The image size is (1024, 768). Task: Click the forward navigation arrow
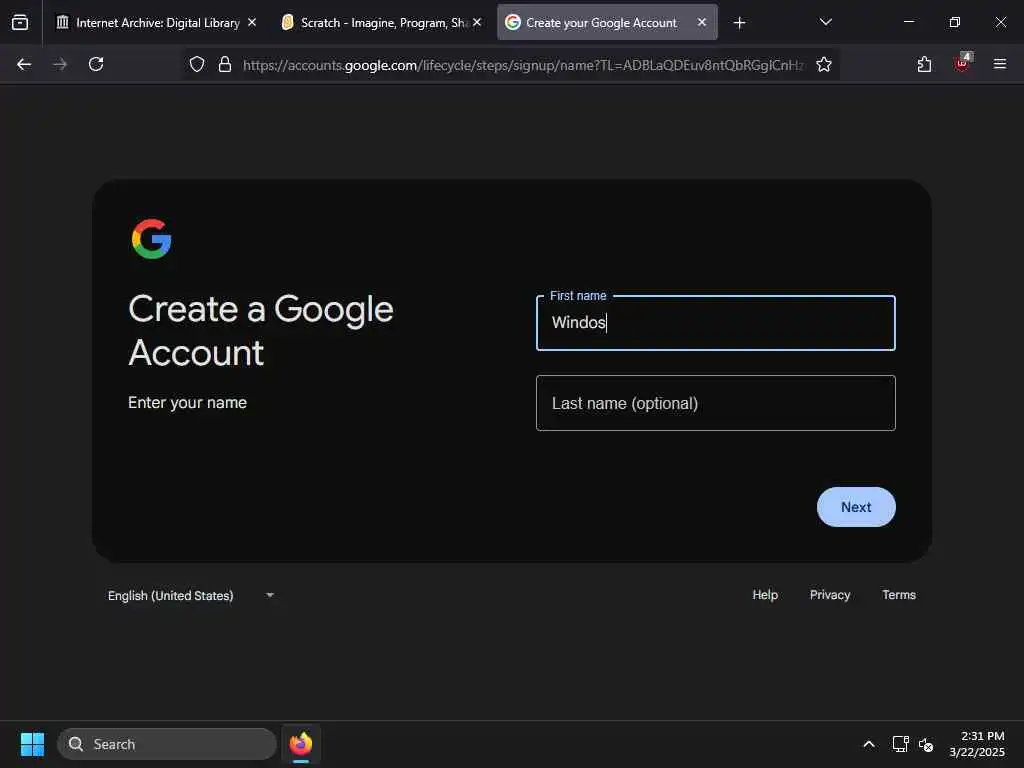click(60, 64)
